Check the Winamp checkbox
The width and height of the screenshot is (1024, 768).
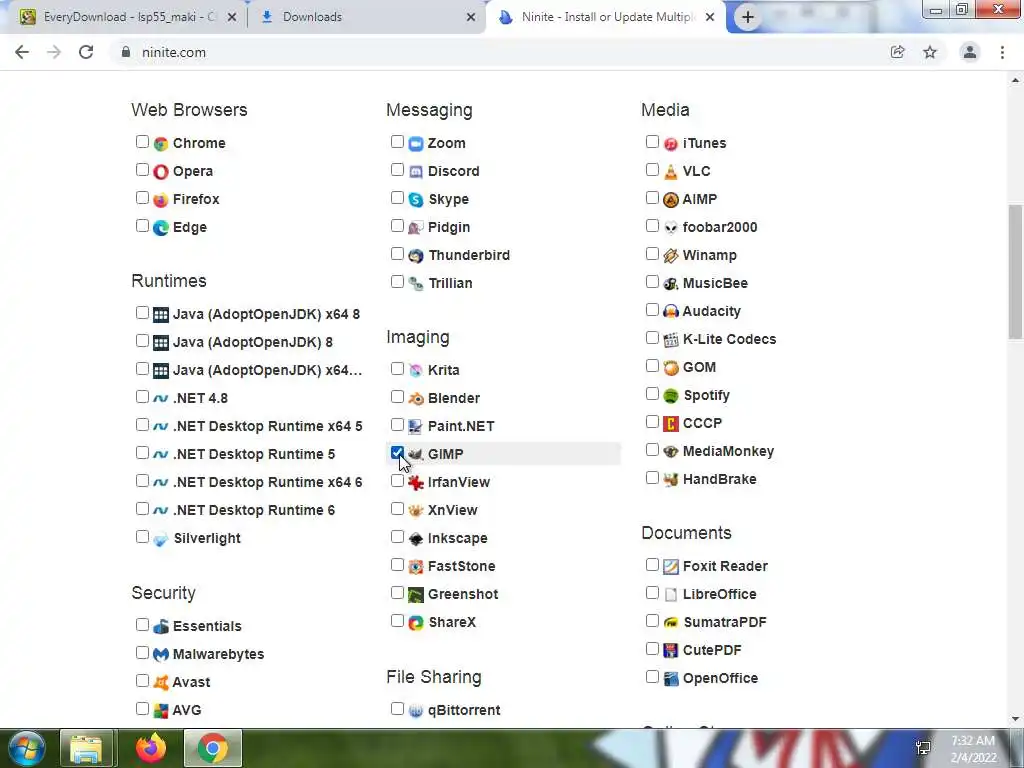652,253
